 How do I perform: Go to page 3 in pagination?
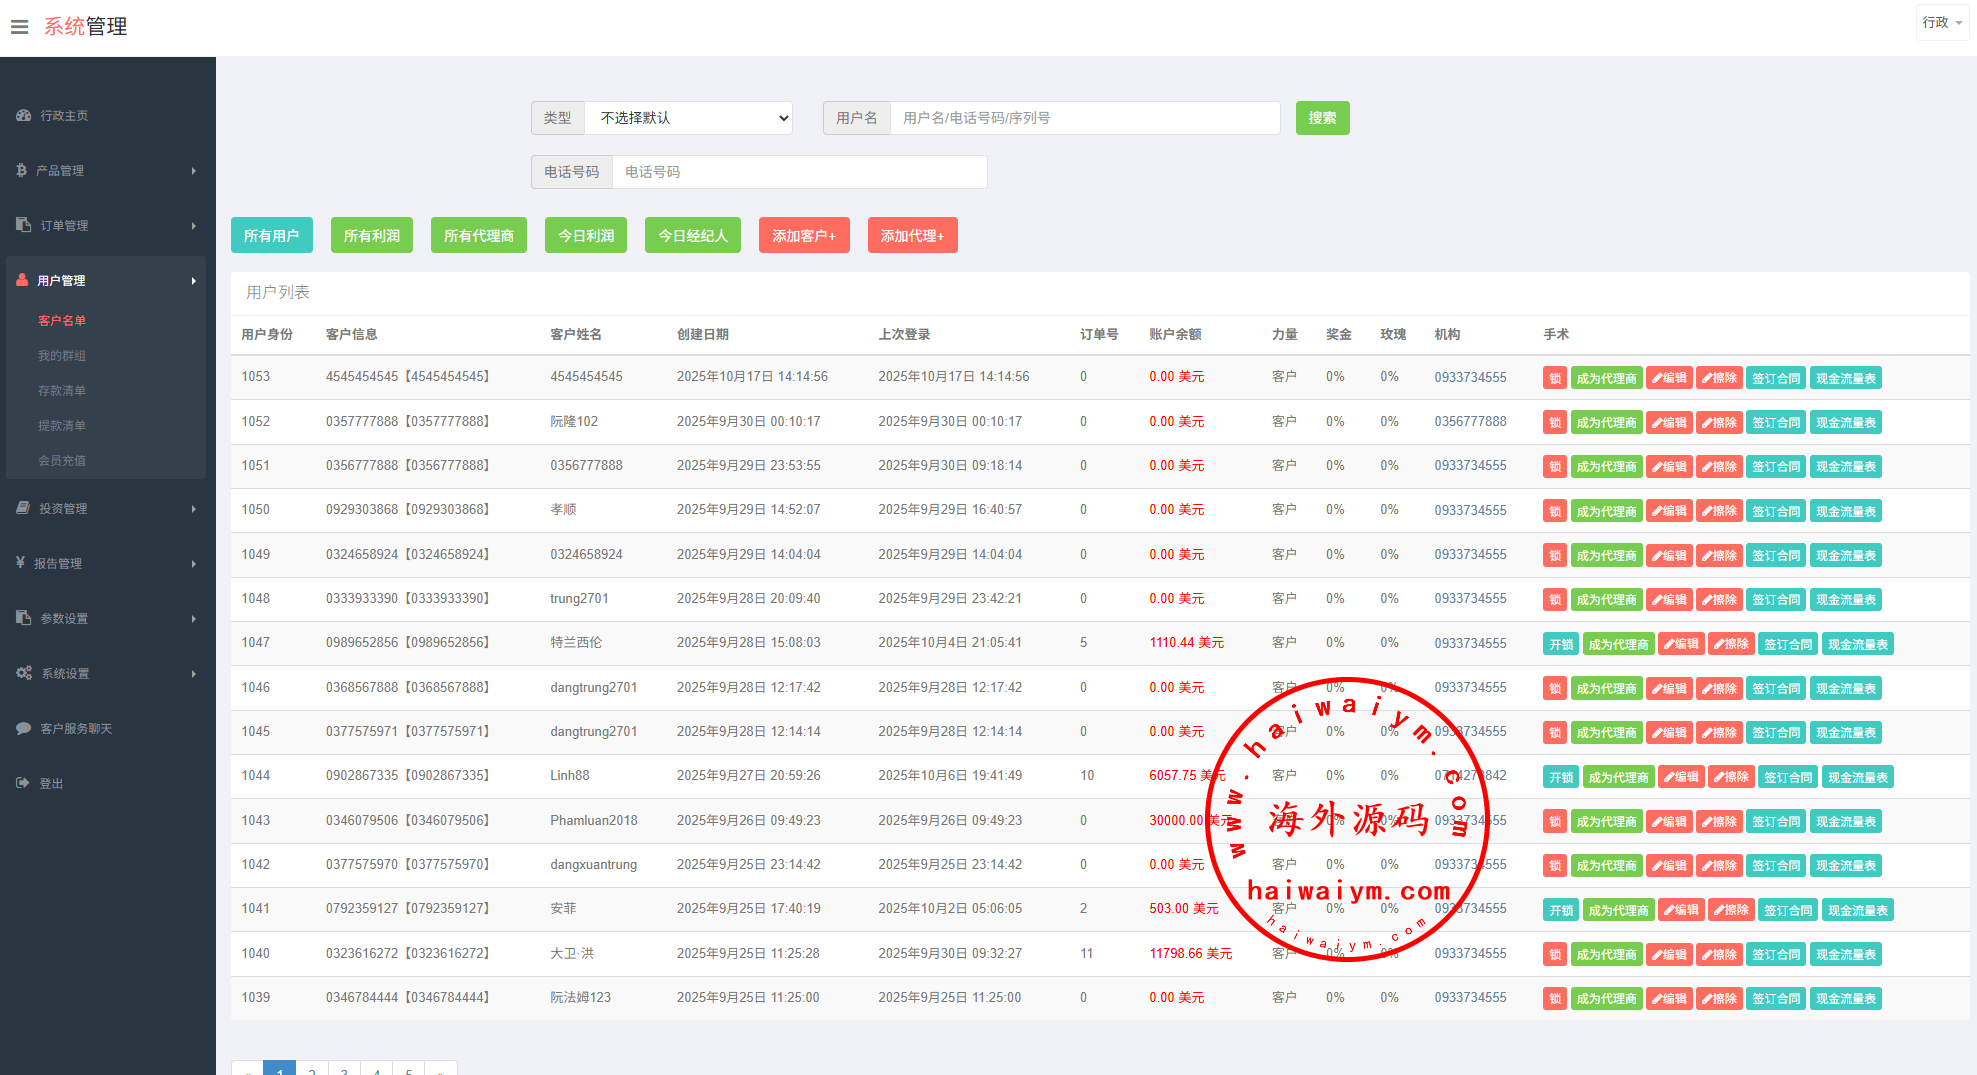coord(344,1070)
